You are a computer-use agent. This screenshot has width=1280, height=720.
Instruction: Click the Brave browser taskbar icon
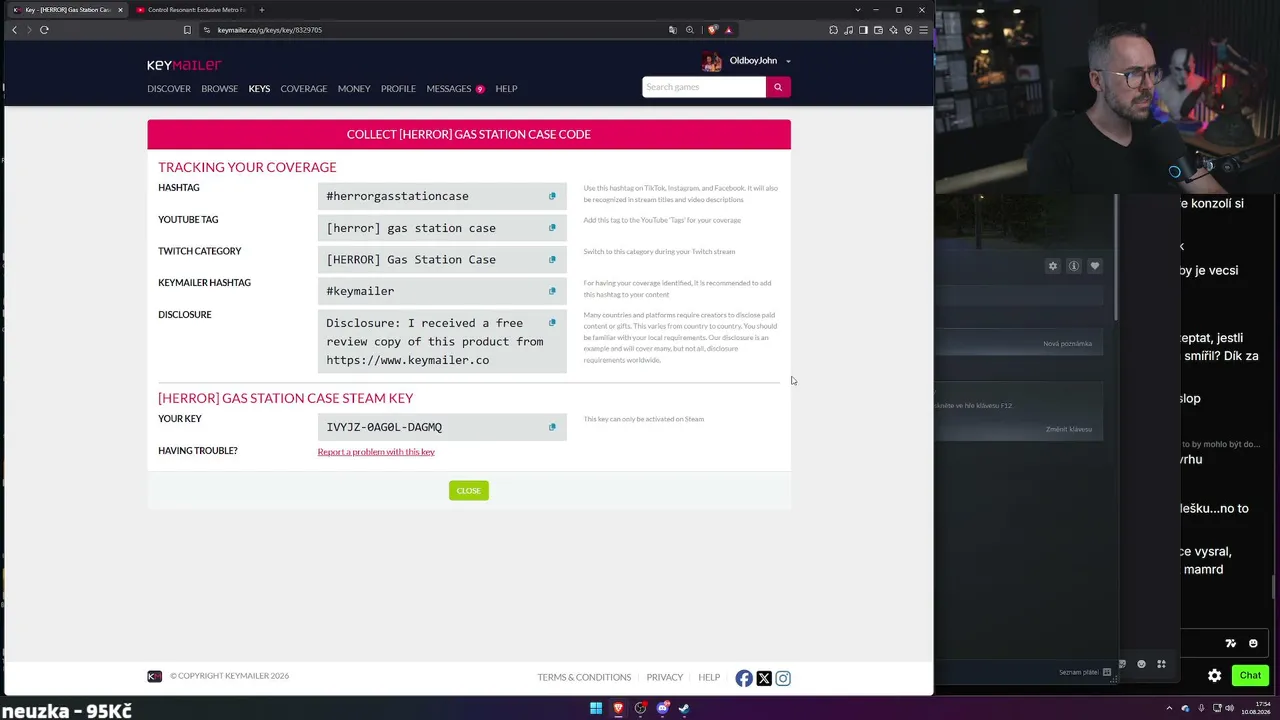618,708
